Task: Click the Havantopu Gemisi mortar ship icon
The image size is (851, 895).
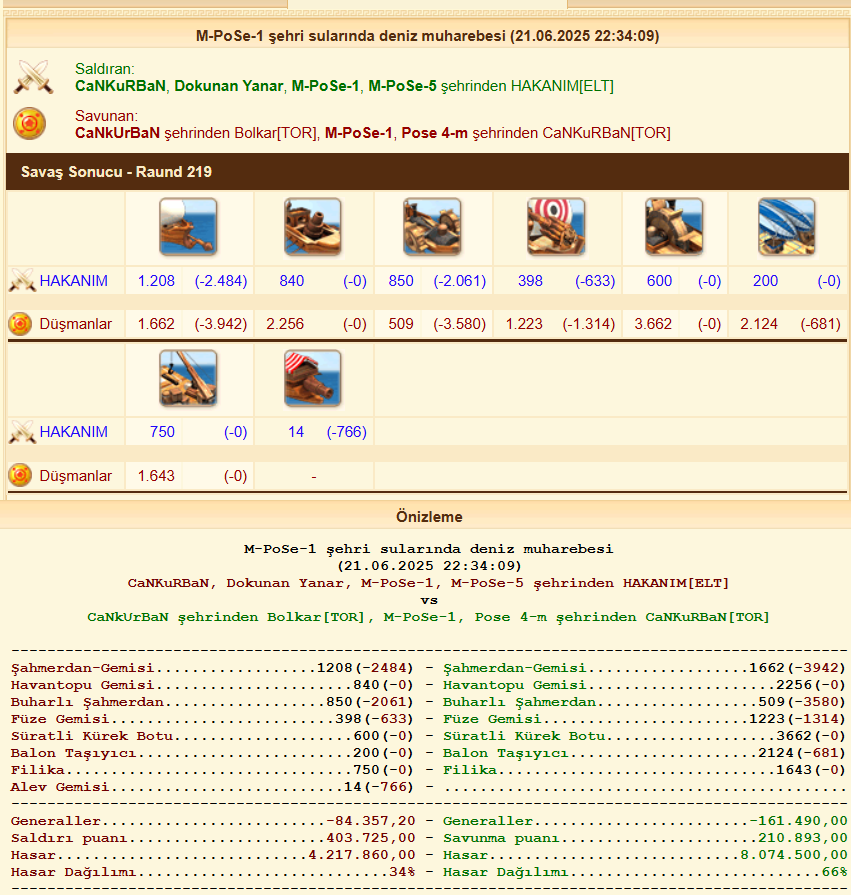Action: (313, 227)
